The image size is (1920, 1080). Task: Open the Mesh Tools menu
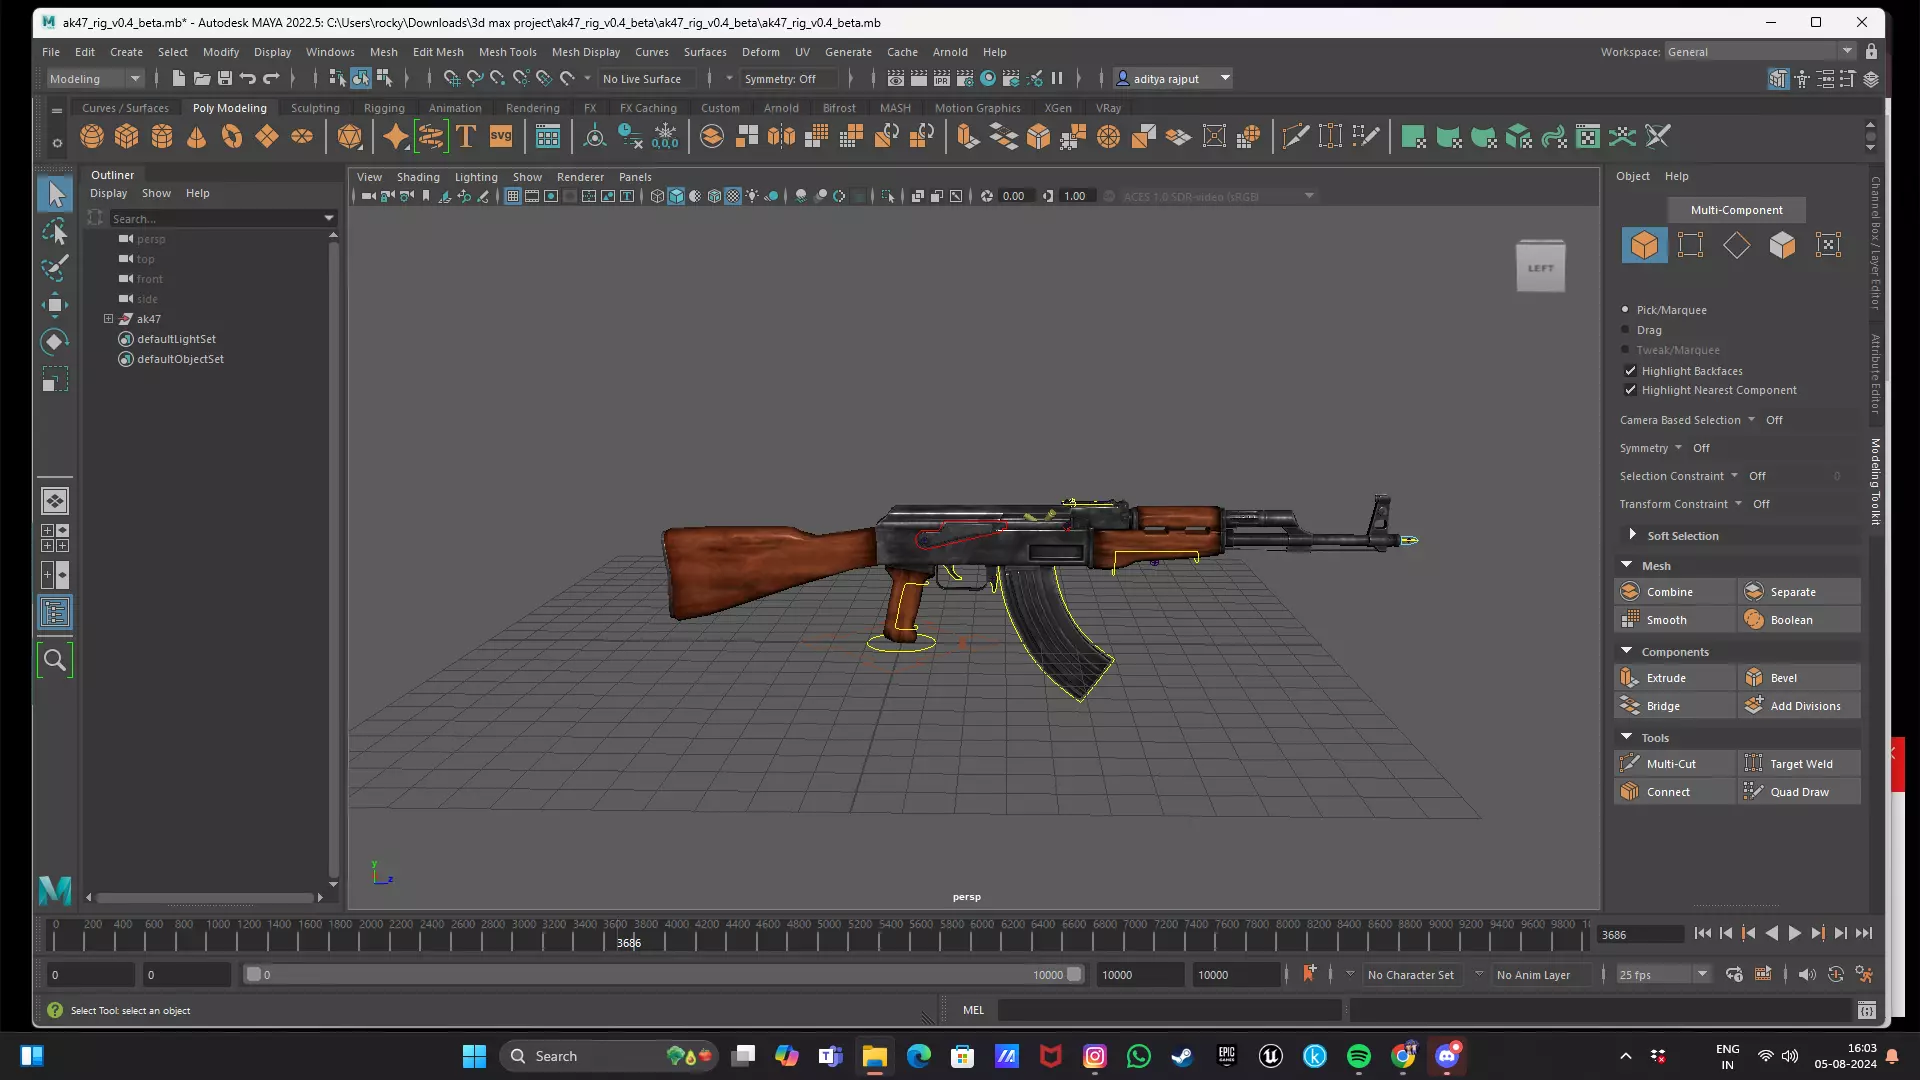pyautogui.click(x=507, y=52)
